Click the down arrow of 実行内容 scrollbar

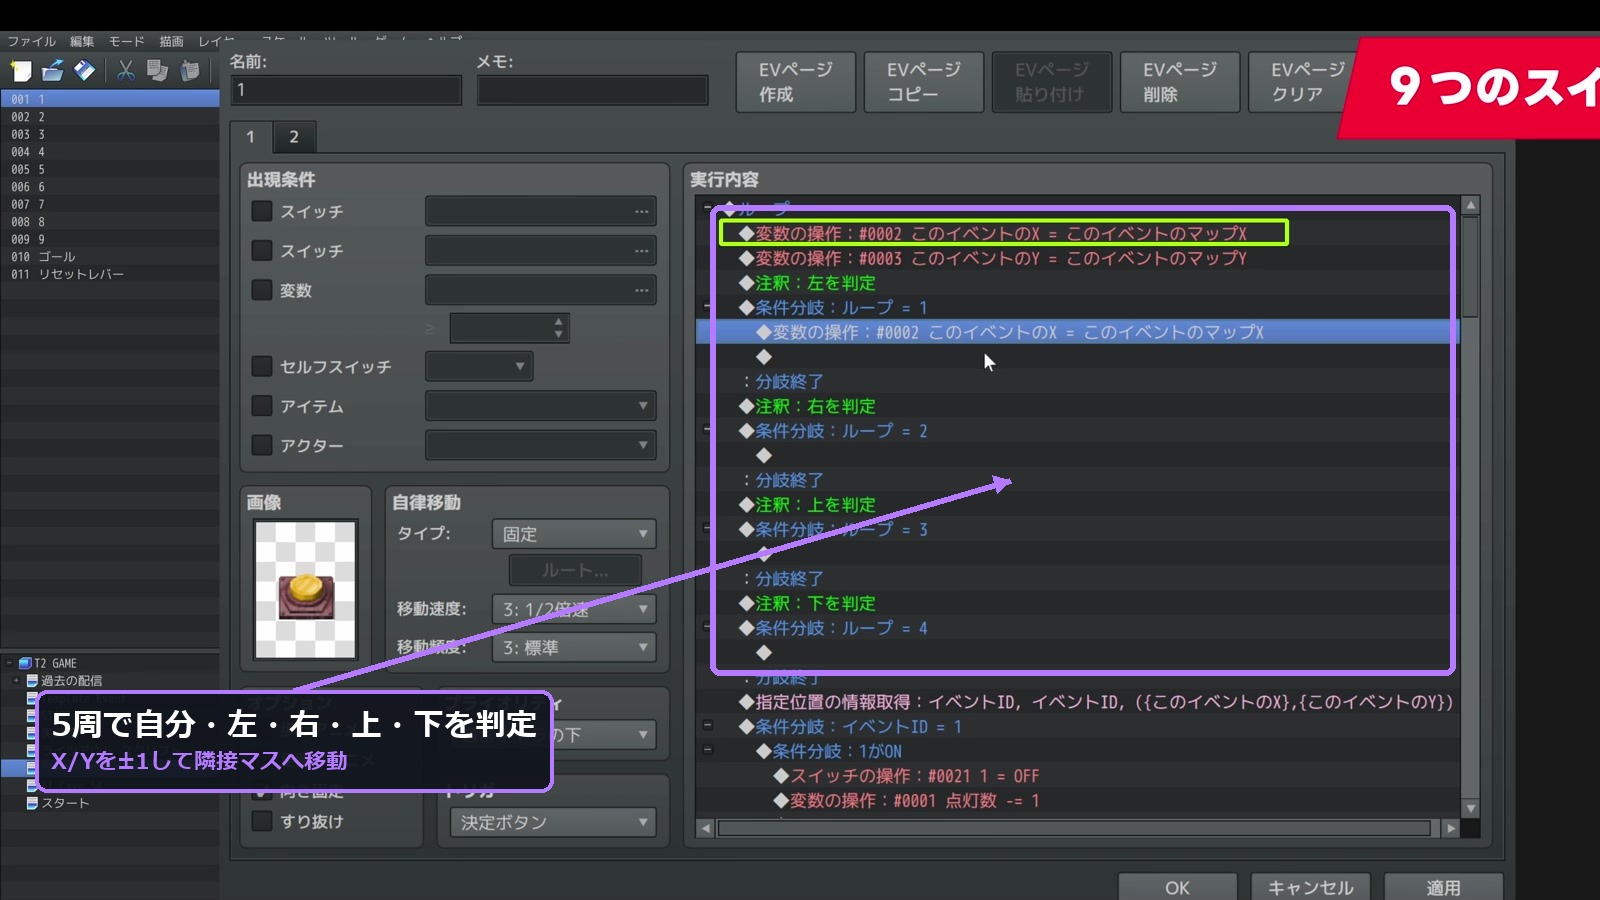point(1470,808)
